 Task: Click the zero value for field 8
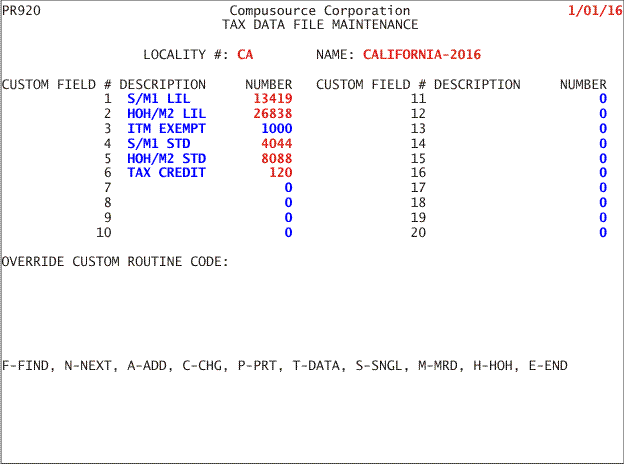tap(289, 203)
